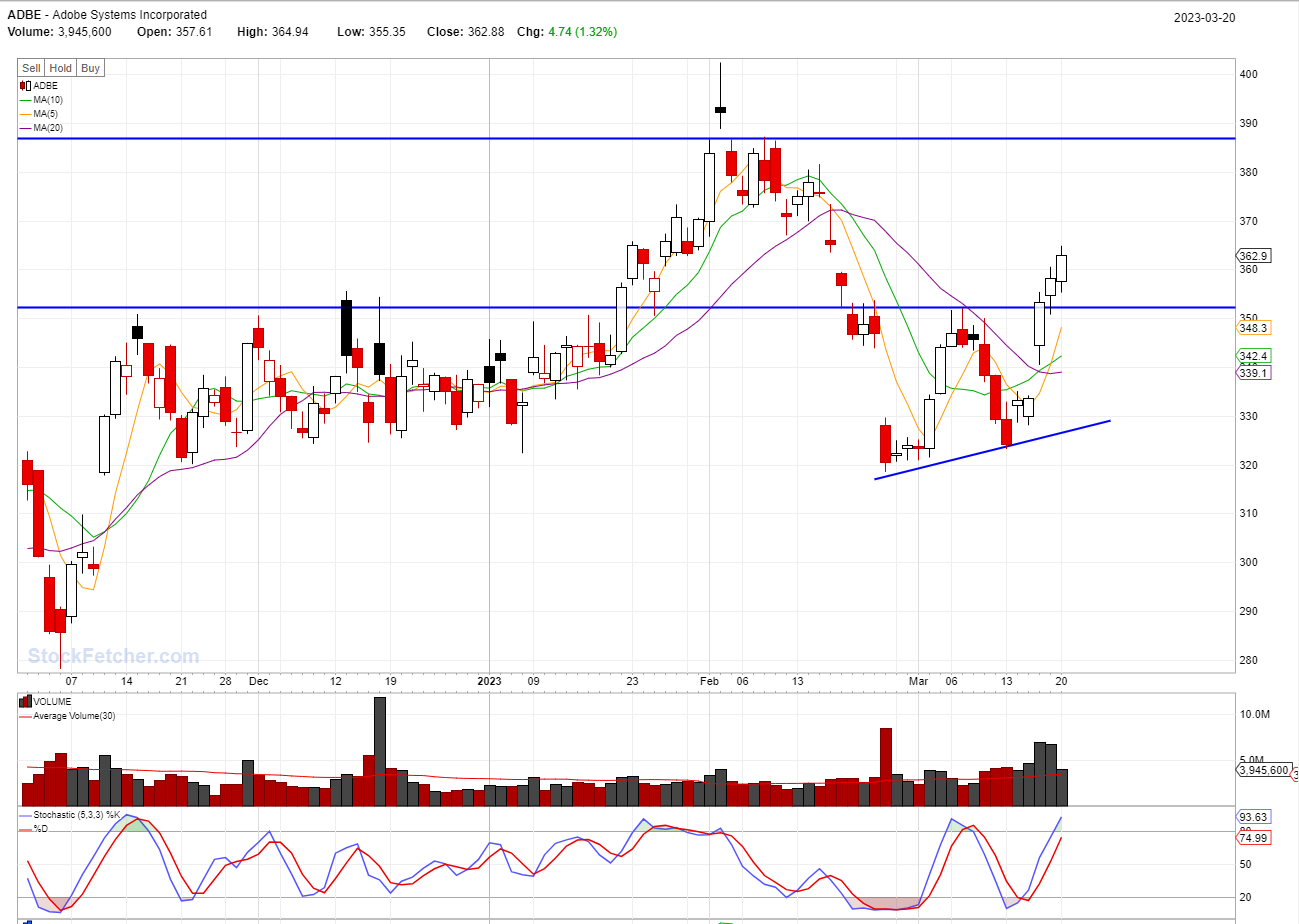1299x924 pixels.
Task: Click the 3,945,600 volume axis tag
Action: (1265, 770)
